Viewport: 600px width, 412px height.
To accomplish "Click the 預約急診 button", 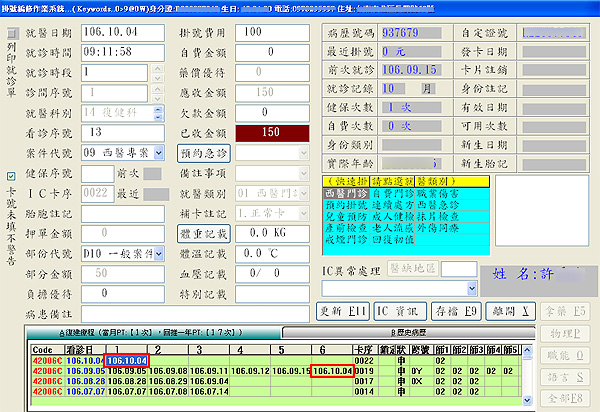I will tap(203, 152).
